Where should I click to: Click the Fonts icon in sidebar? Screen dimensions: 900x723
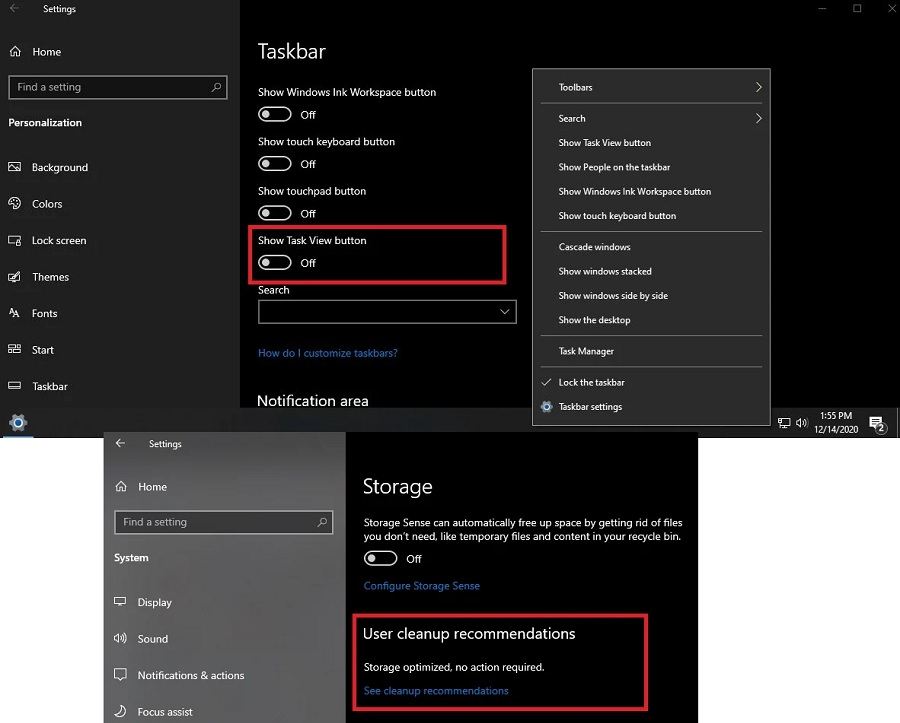14,313
